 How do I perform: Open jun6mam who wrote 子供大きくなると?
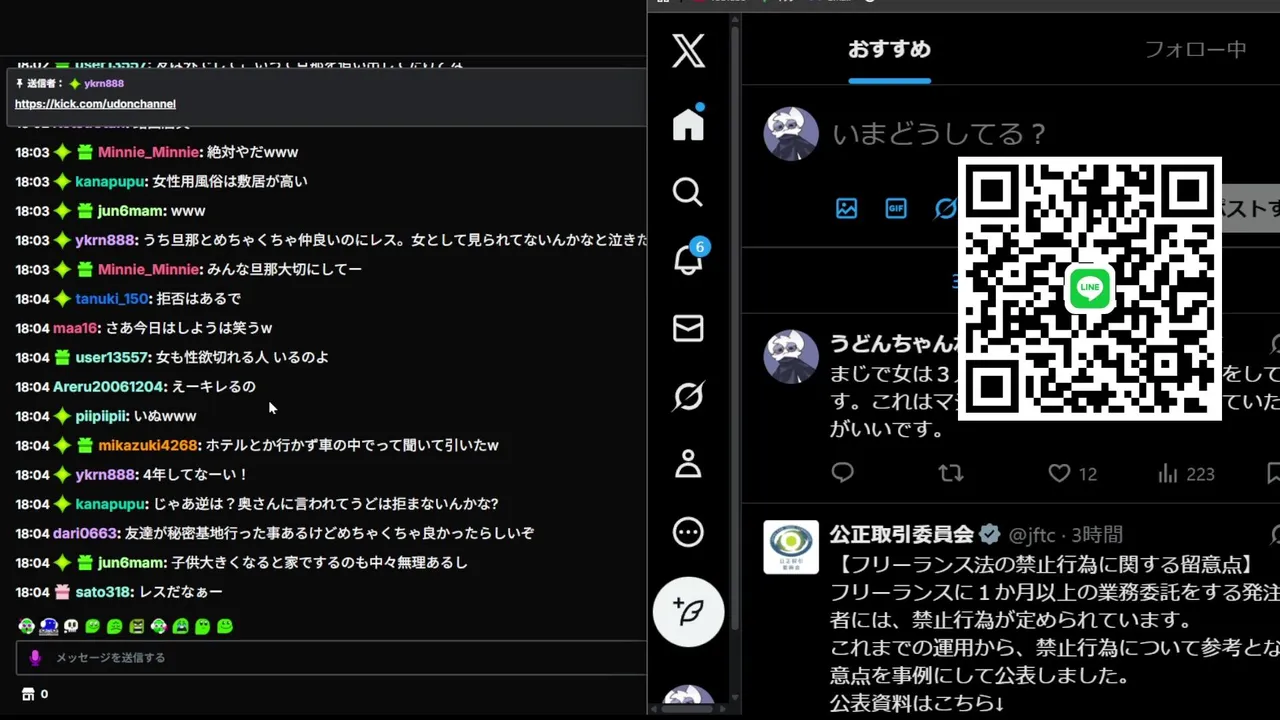click(x=131, y=563)
